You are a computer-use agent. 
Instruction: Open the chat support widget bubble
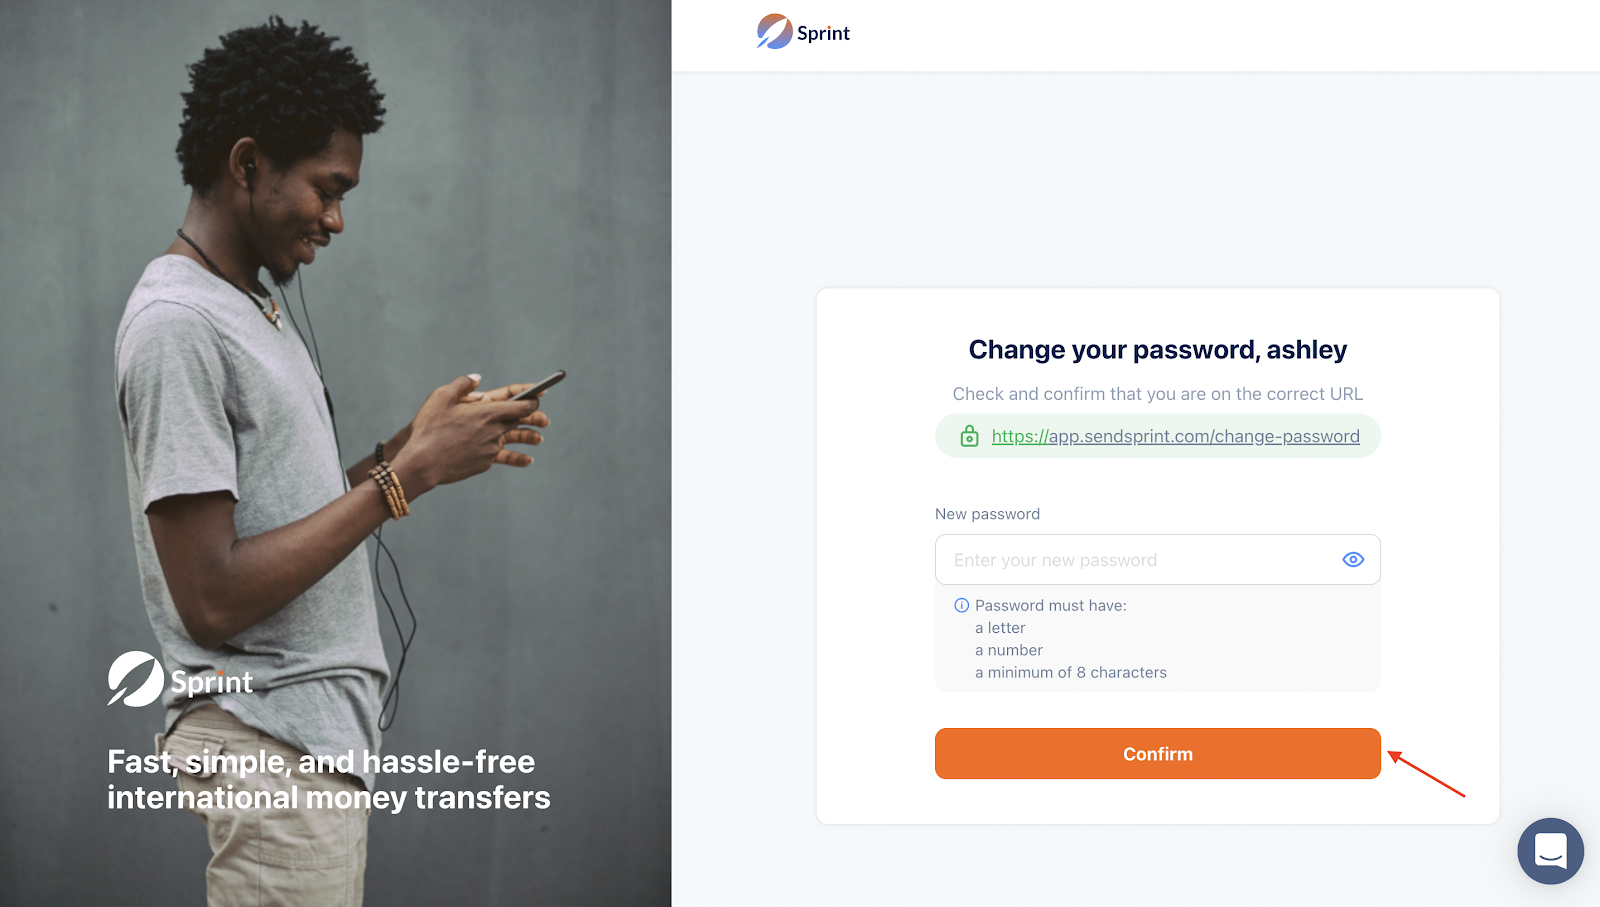point(1550,851)
